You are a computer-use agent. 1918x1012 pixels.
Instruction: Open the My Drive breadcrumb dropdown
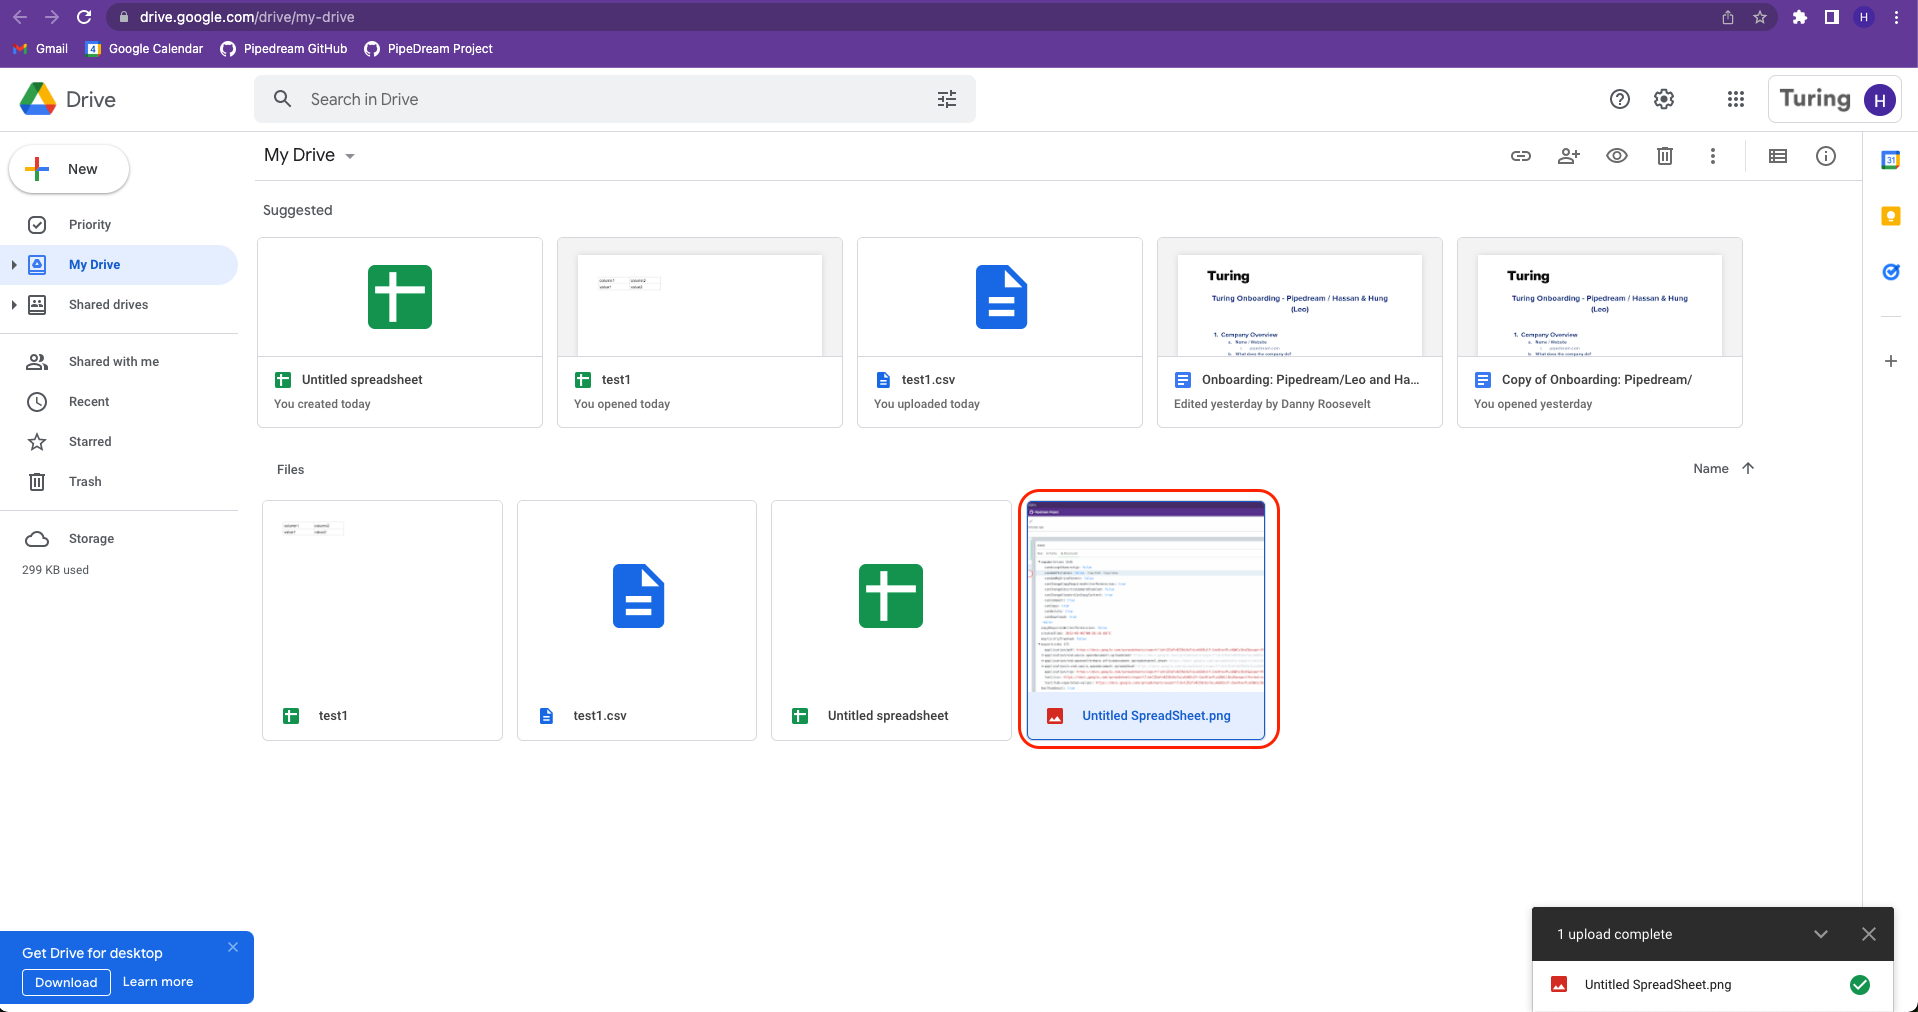coord(349,156)
